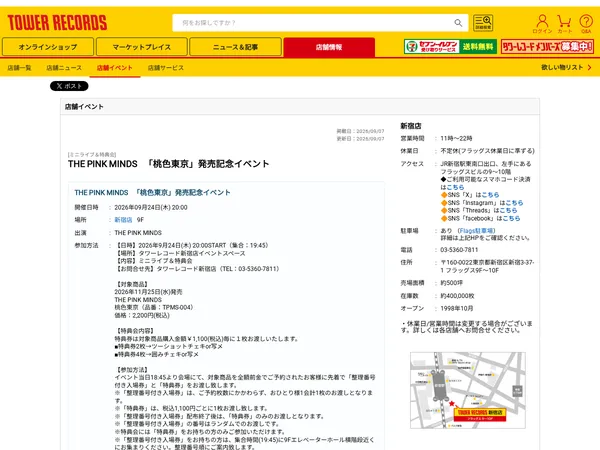Open 店舗ニュース in the sub menu
600x450 pixels.
[64, 68]
